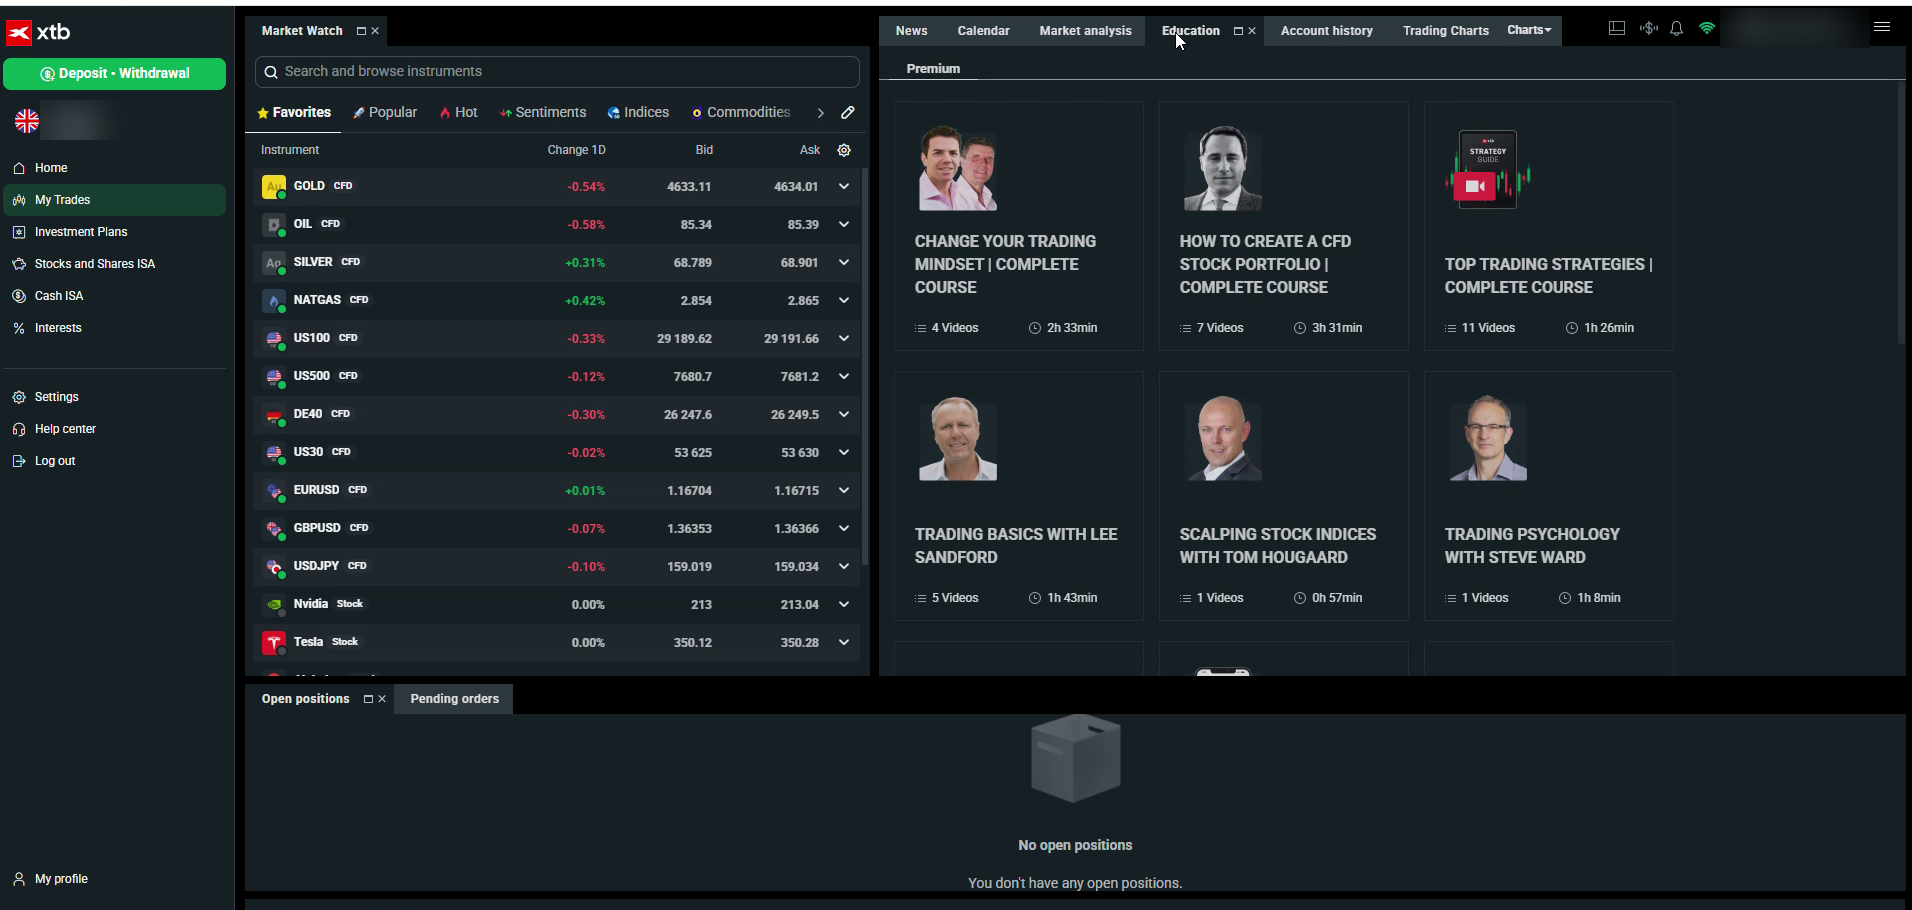The width and height of the screenshot is (1912, 910).
Task: Switch to the News tab
Action: tap(911, 31)
